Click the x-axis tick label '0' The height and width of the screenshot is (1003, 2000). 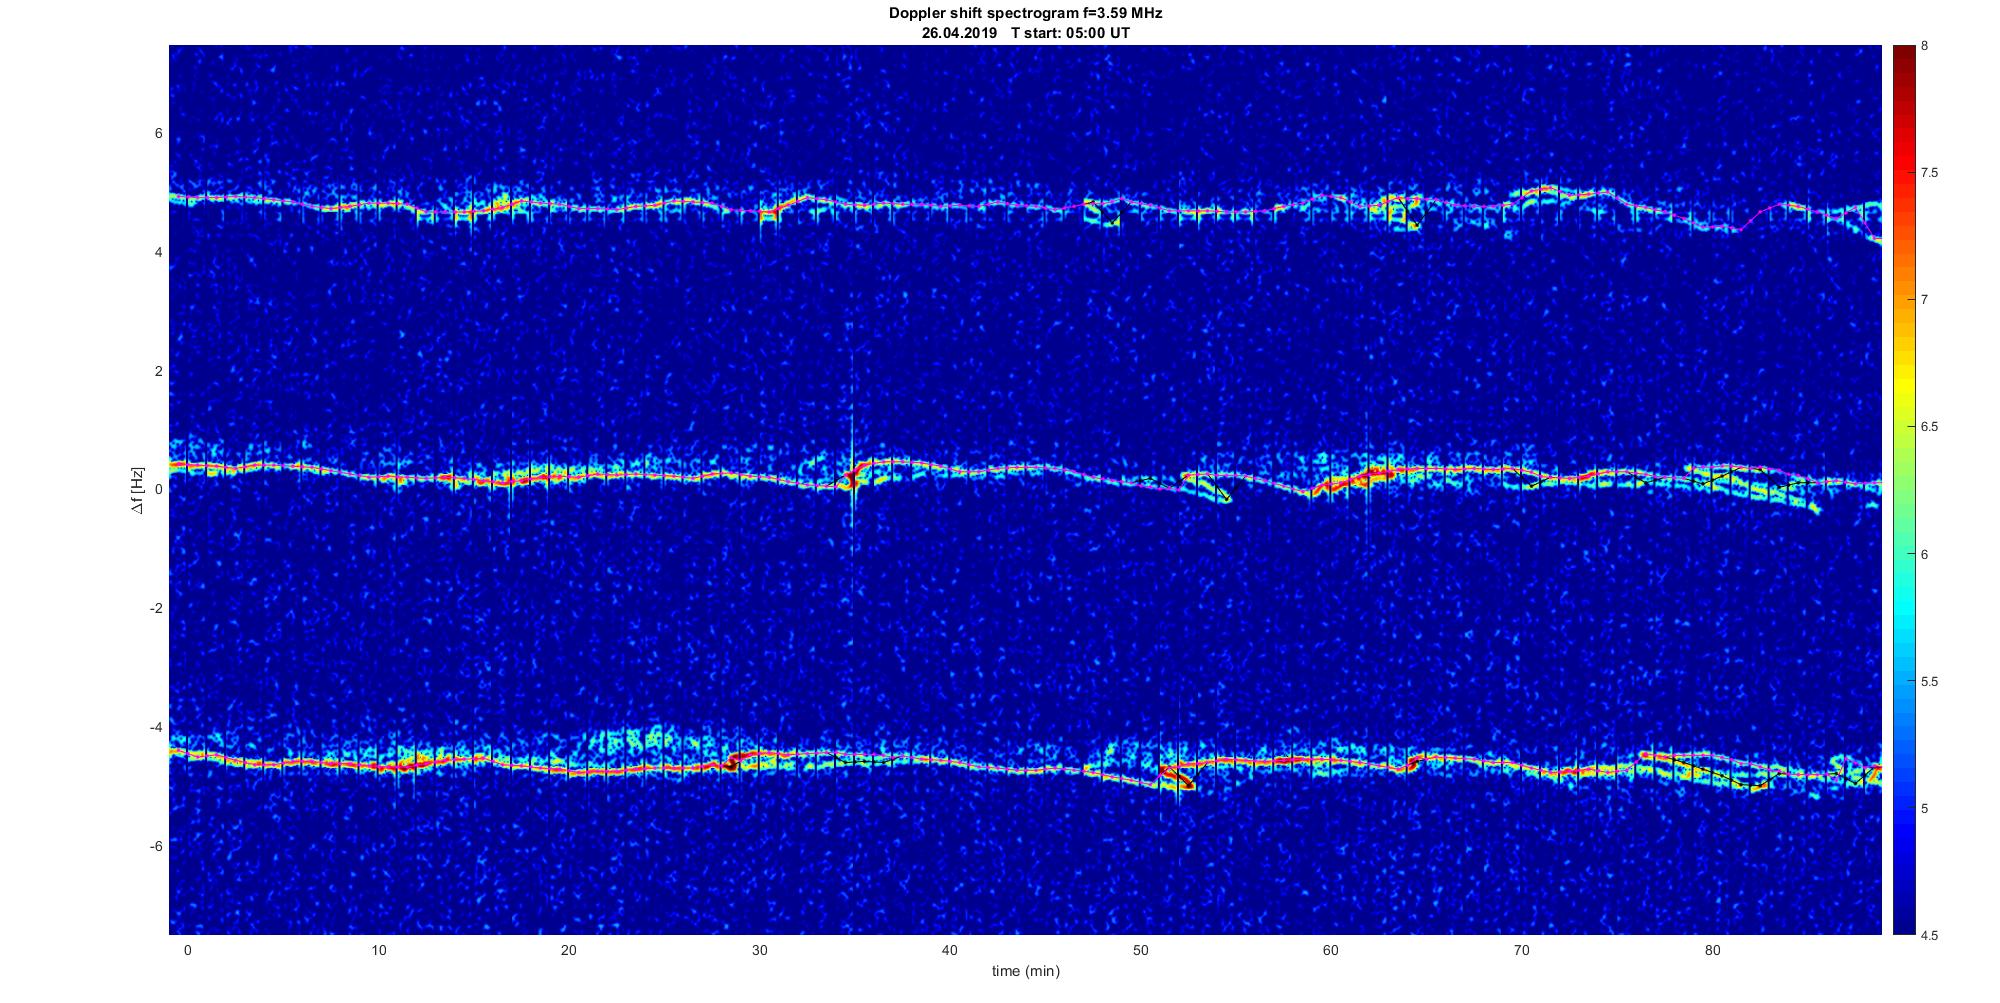187,950
